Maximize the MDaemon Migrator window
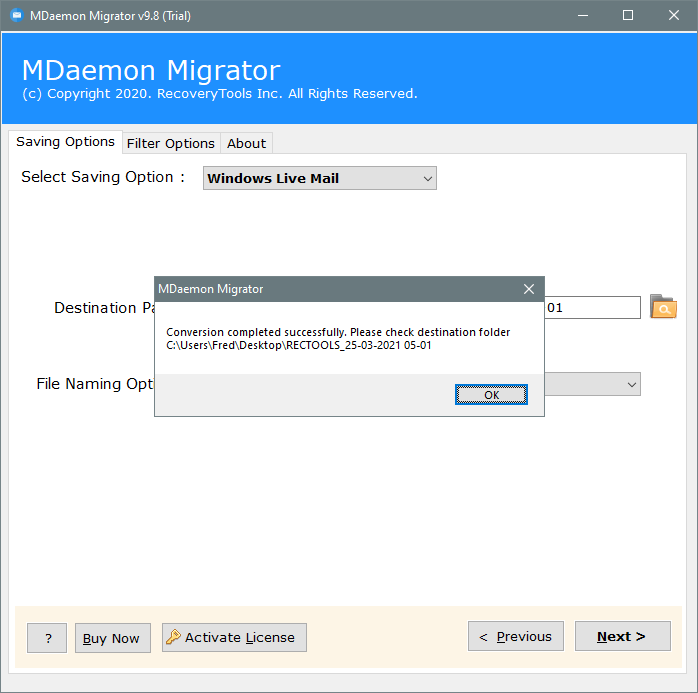This screenshot has height=693, width=698. tap(628, 16)
